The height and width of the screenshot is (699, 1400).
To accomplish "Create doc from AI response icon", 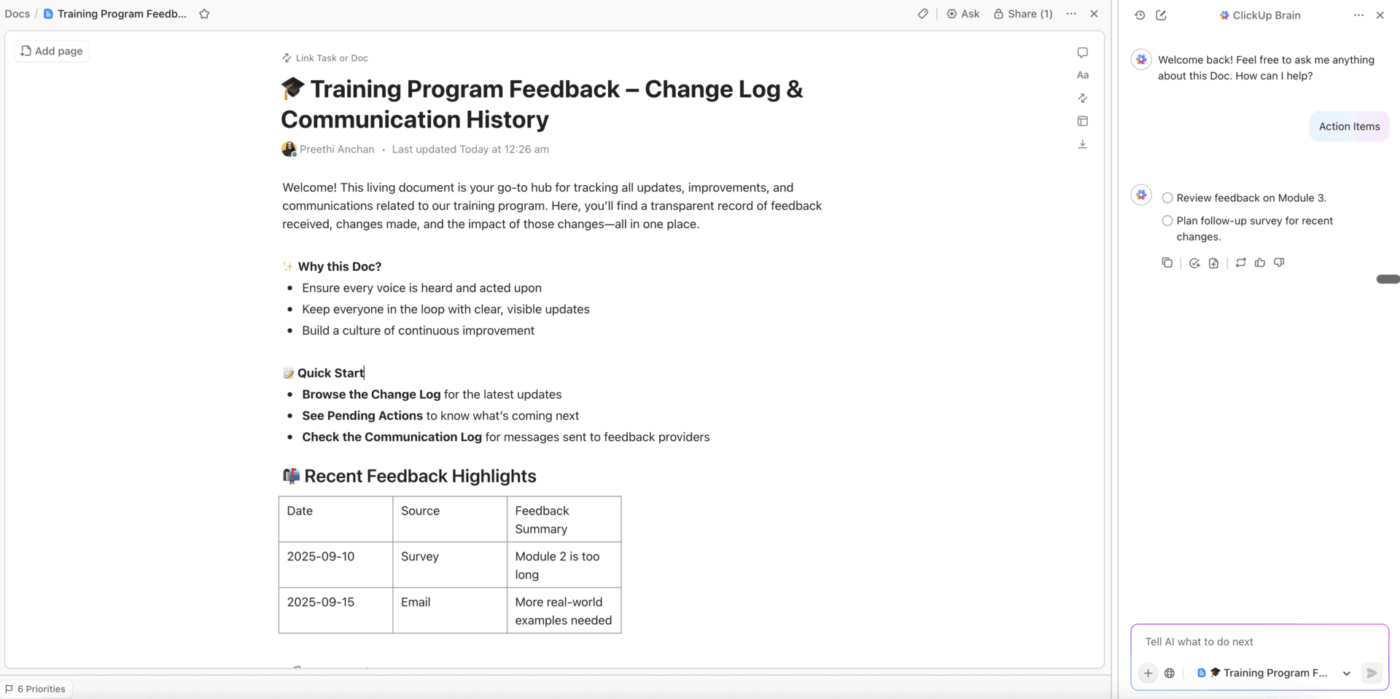I will click(1213, 263).
